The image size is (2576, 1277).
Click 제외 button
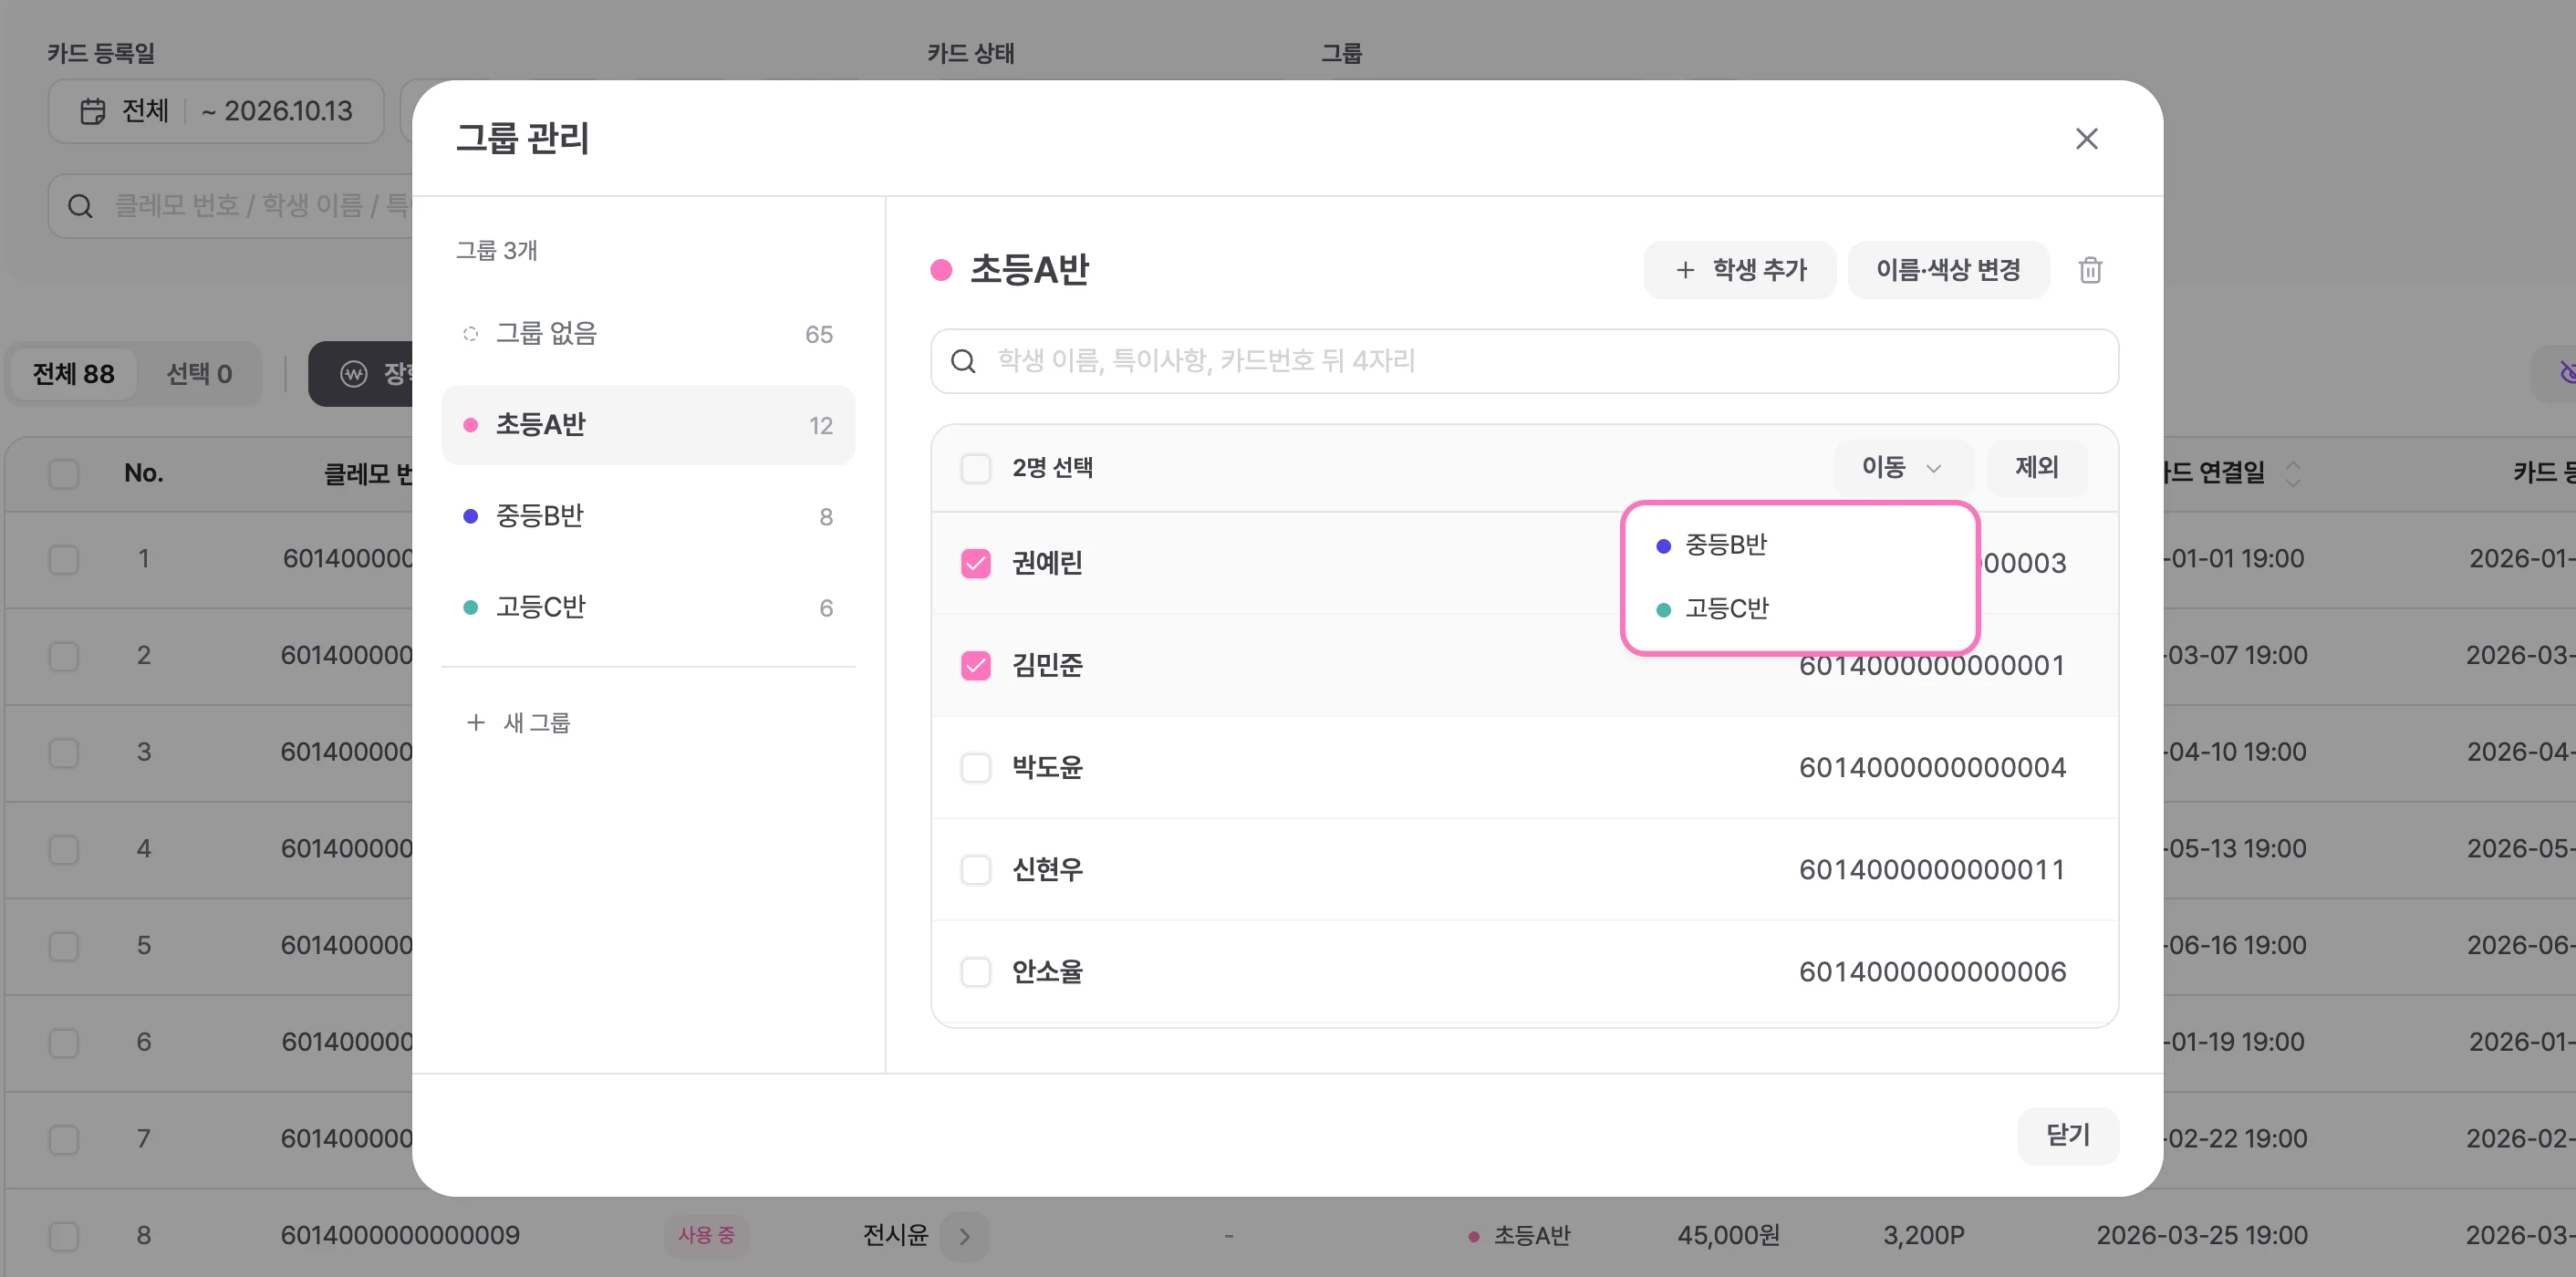(2036, 467)
